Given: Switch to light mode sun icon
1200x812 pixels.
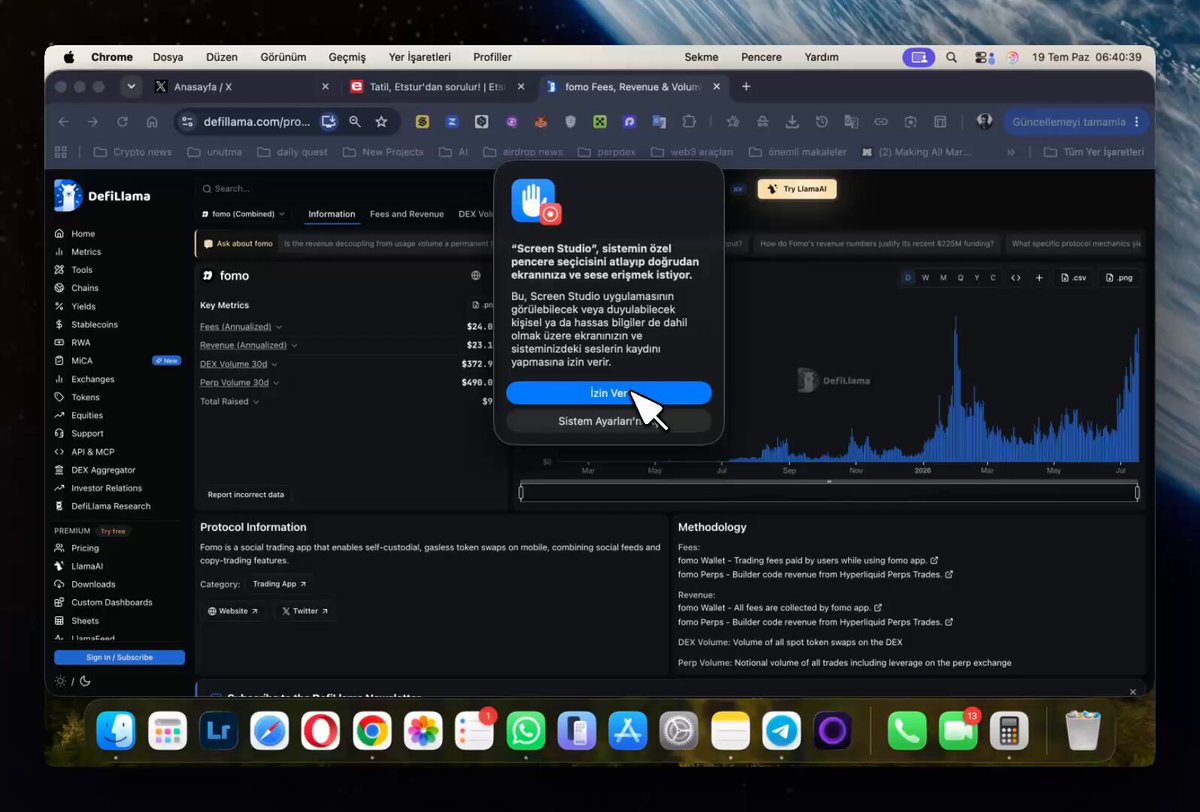Looking at the screenshot, I should (60, 681).
